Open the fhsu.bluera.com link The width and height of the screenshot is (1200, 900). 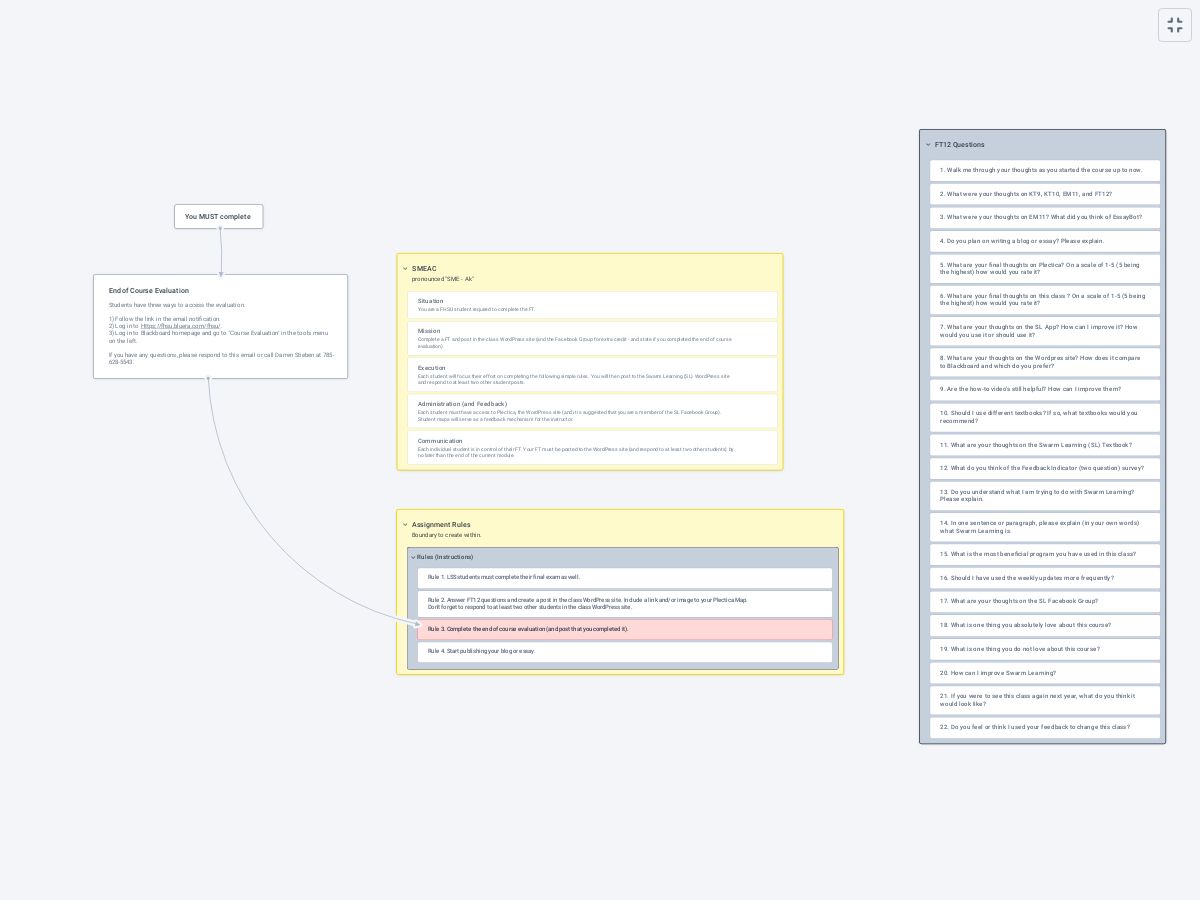(180, 326)
